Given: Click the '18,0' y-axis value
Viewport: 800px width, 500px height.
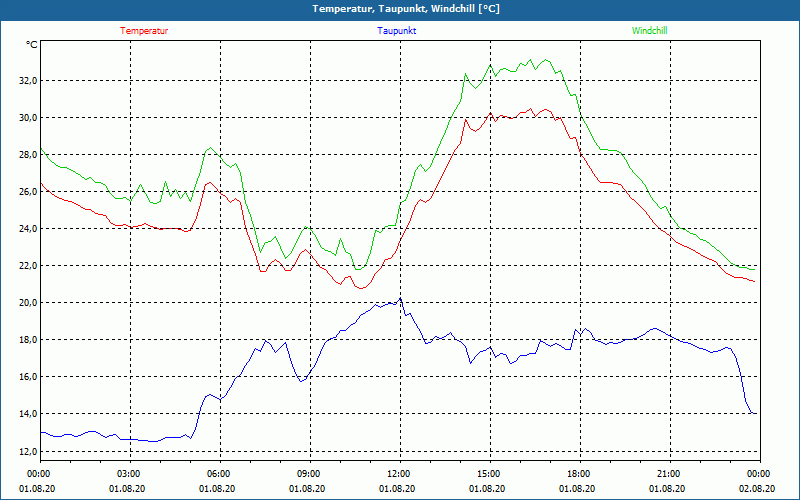Looking at the screenshot, I should click(x=28, y=340).
